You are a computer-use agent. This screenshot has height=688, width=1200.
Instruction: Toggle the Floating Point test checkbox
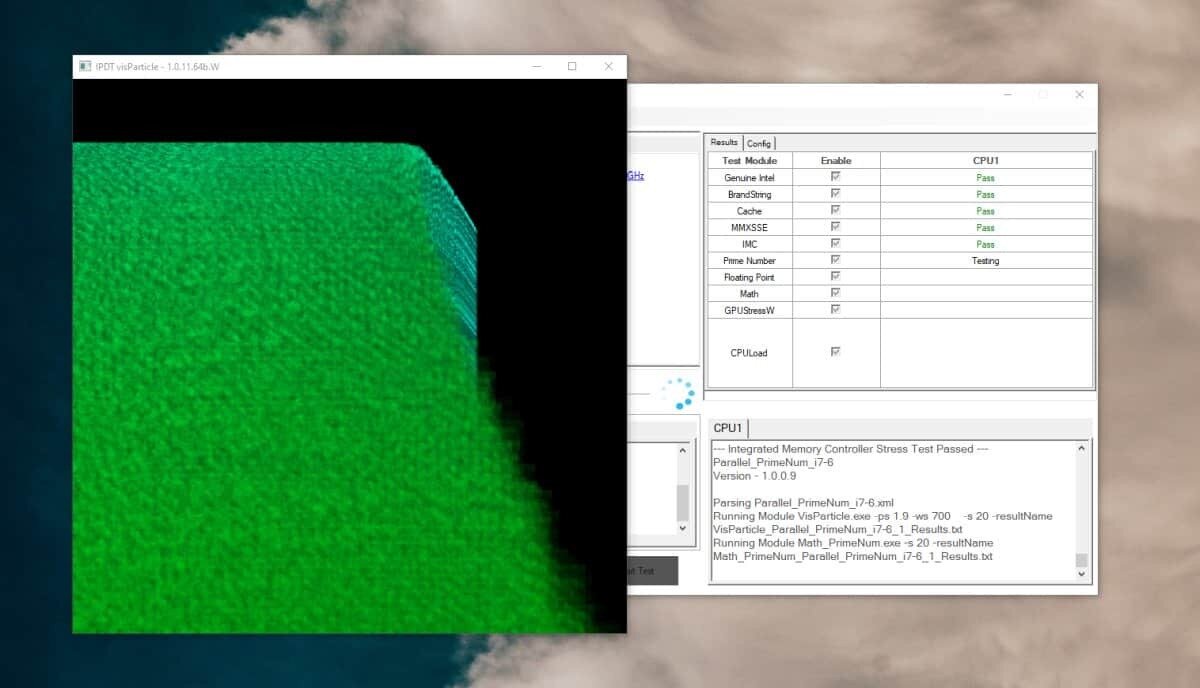(x=835, y=276)
